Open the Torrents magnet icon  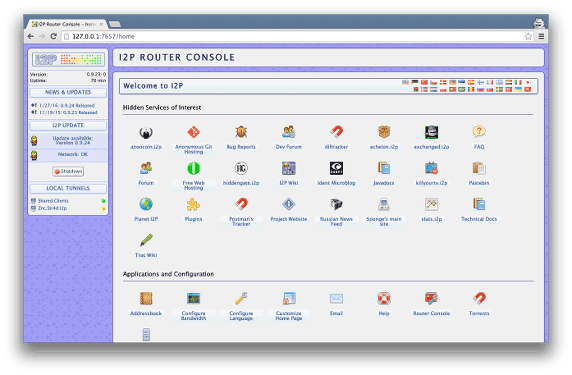tap(479, 298)
